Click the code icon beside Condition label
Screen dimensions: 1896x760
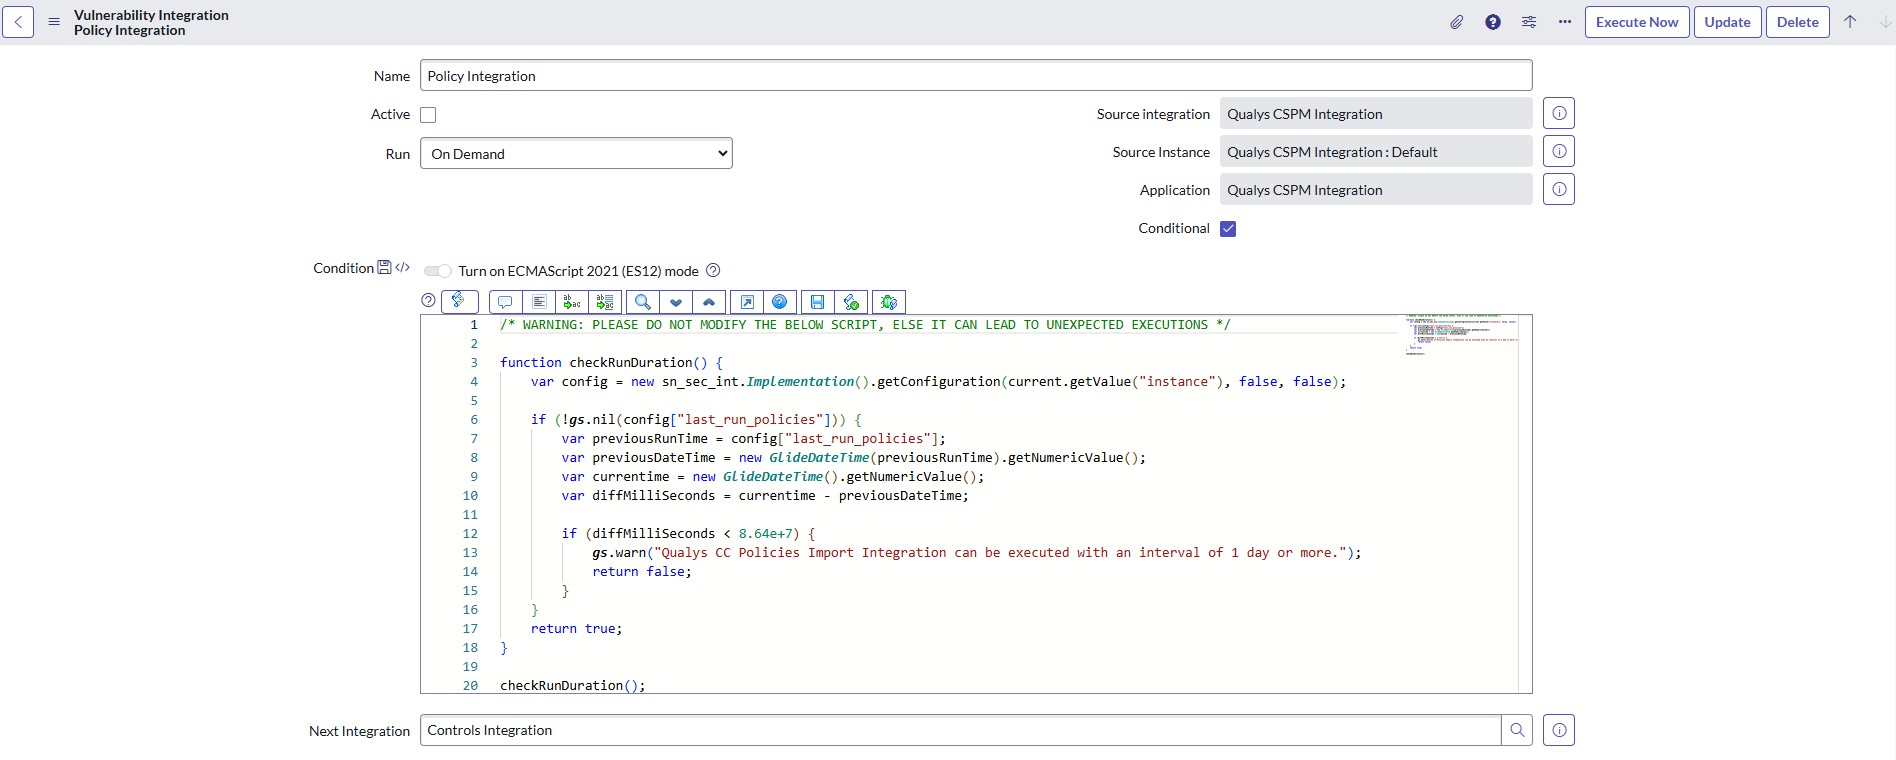[402, 267]
